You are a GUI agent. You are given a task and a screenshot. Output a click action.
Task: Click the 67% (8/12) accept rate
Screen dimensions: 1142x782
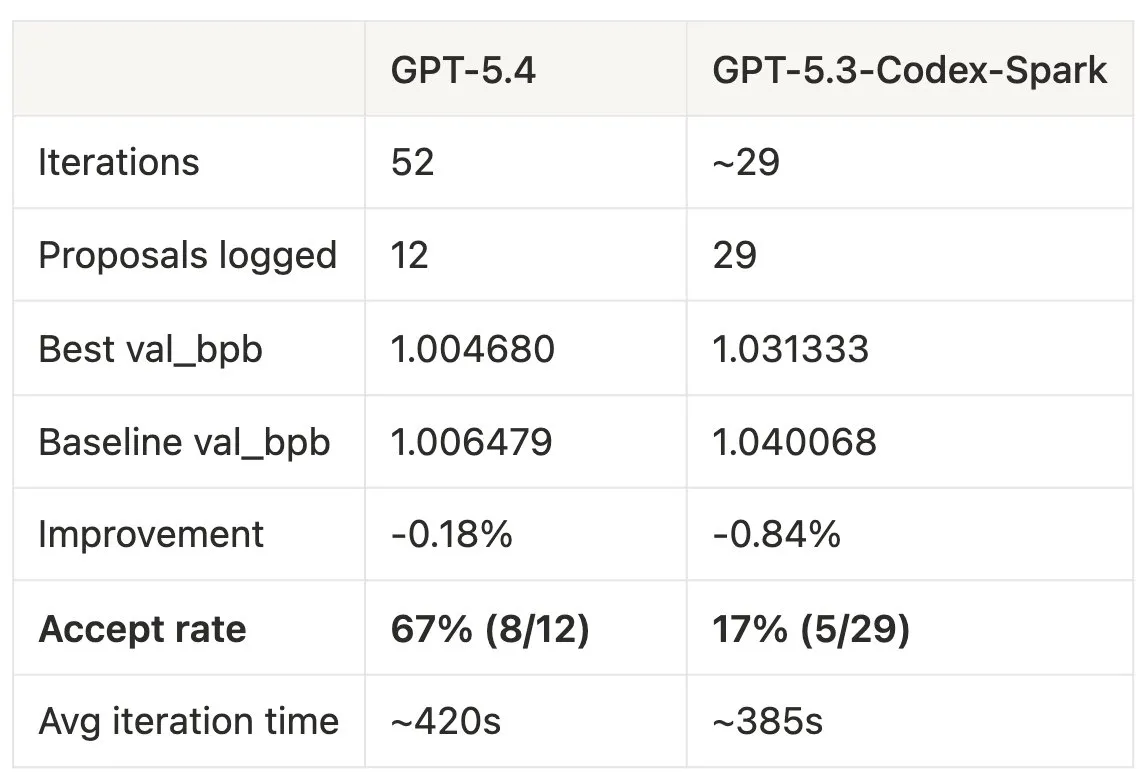(x=489, y=629)
